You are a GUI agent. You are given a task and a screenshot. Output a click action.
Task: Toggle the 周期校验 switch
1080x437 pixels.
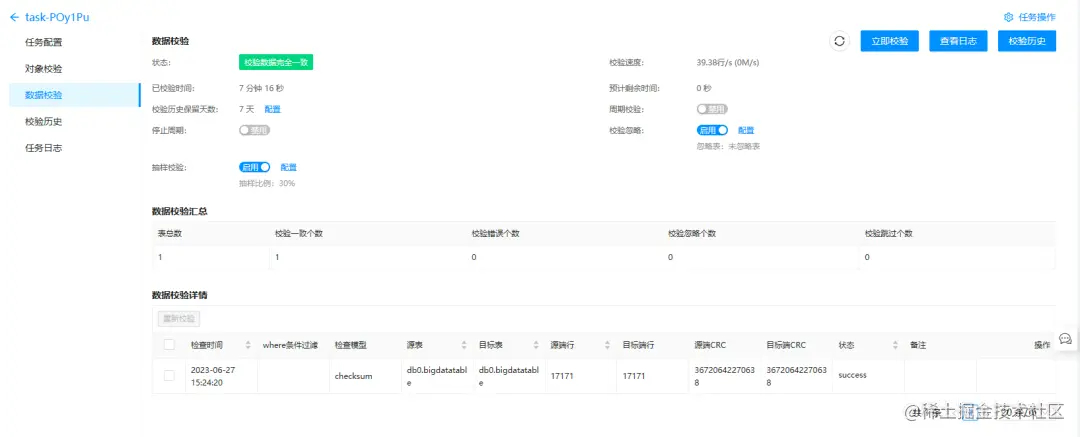coord(712,109)
